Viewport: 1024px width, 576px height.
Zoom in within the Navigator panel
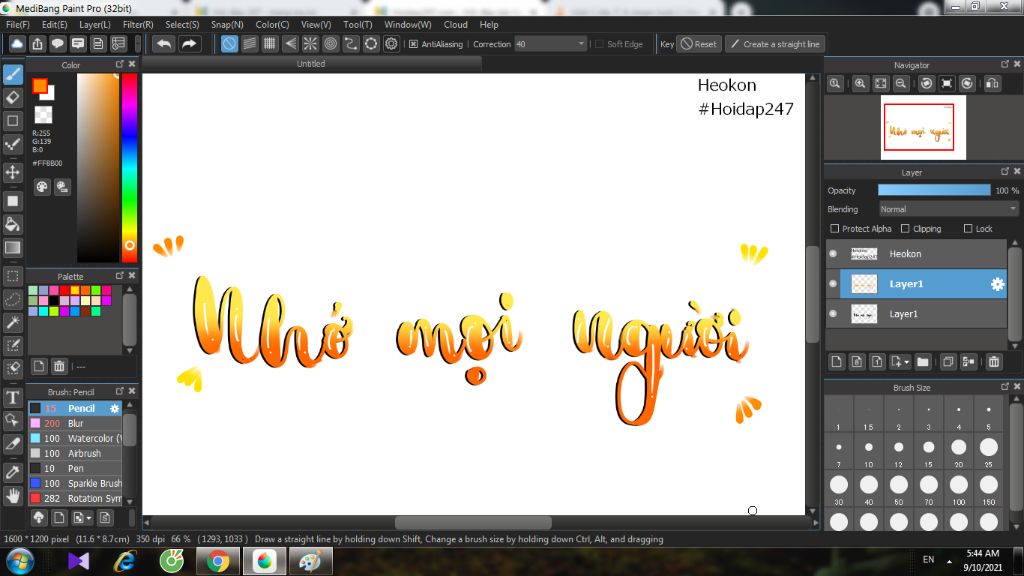click(x=860, y=84)
